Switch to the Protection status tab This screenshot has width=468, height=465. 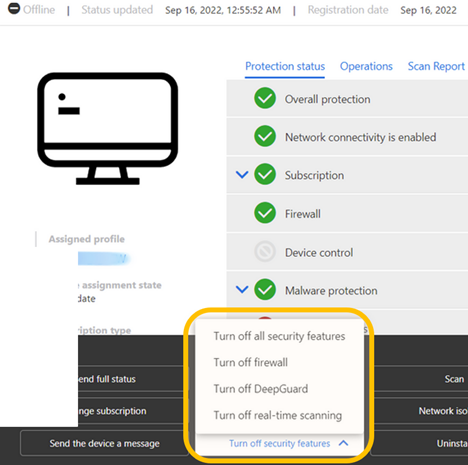pos(285,67)
